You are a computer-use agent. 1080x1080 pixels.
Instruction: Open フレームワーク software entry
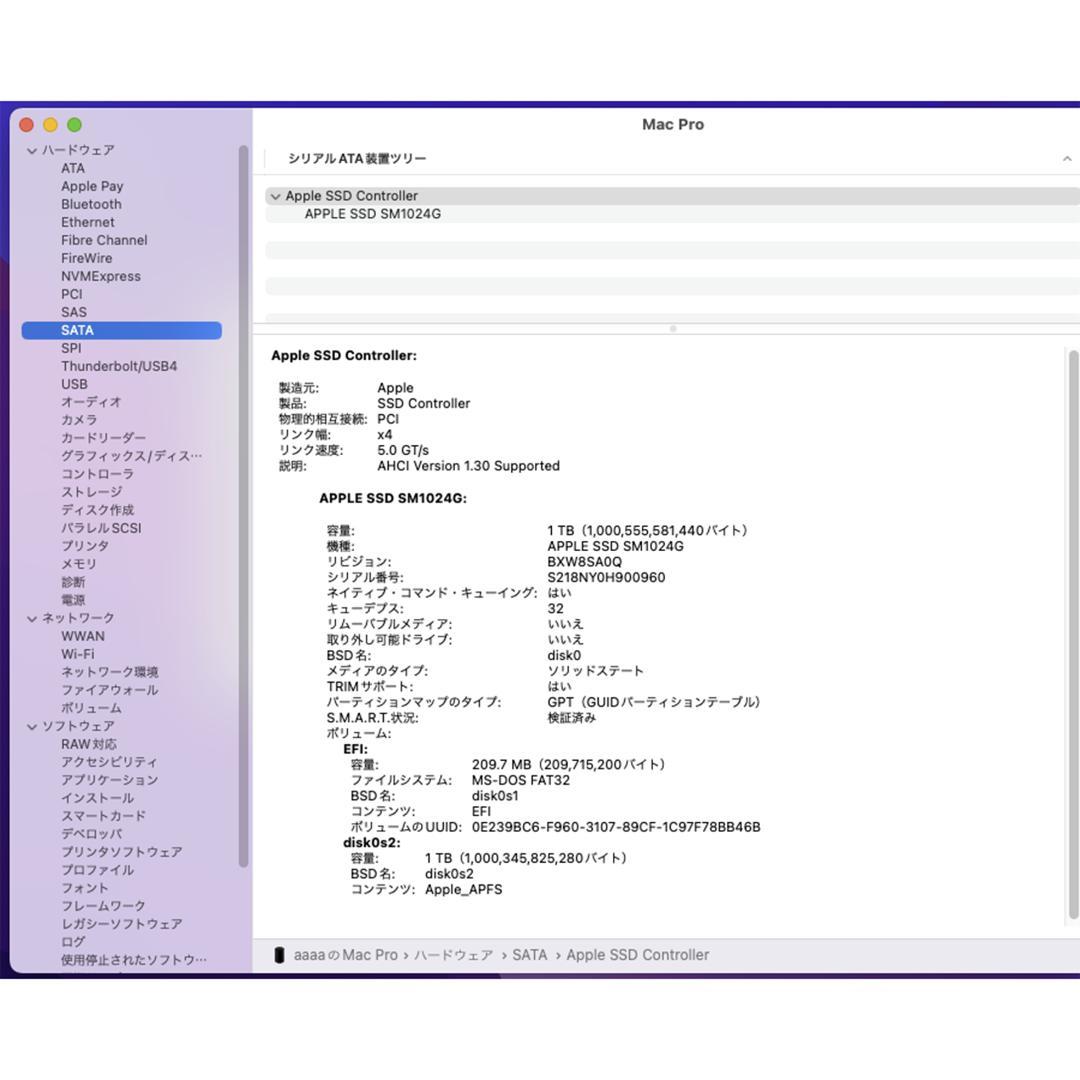click(103, 906)
